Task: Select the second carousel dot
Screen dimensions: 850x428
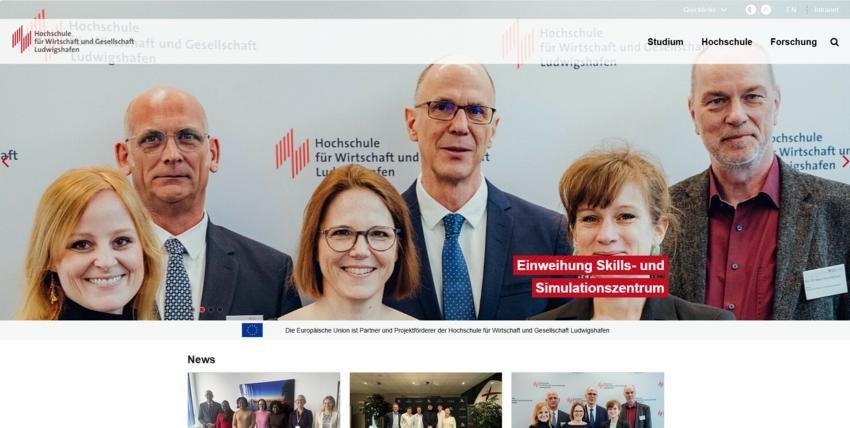Action: (211, 309)
